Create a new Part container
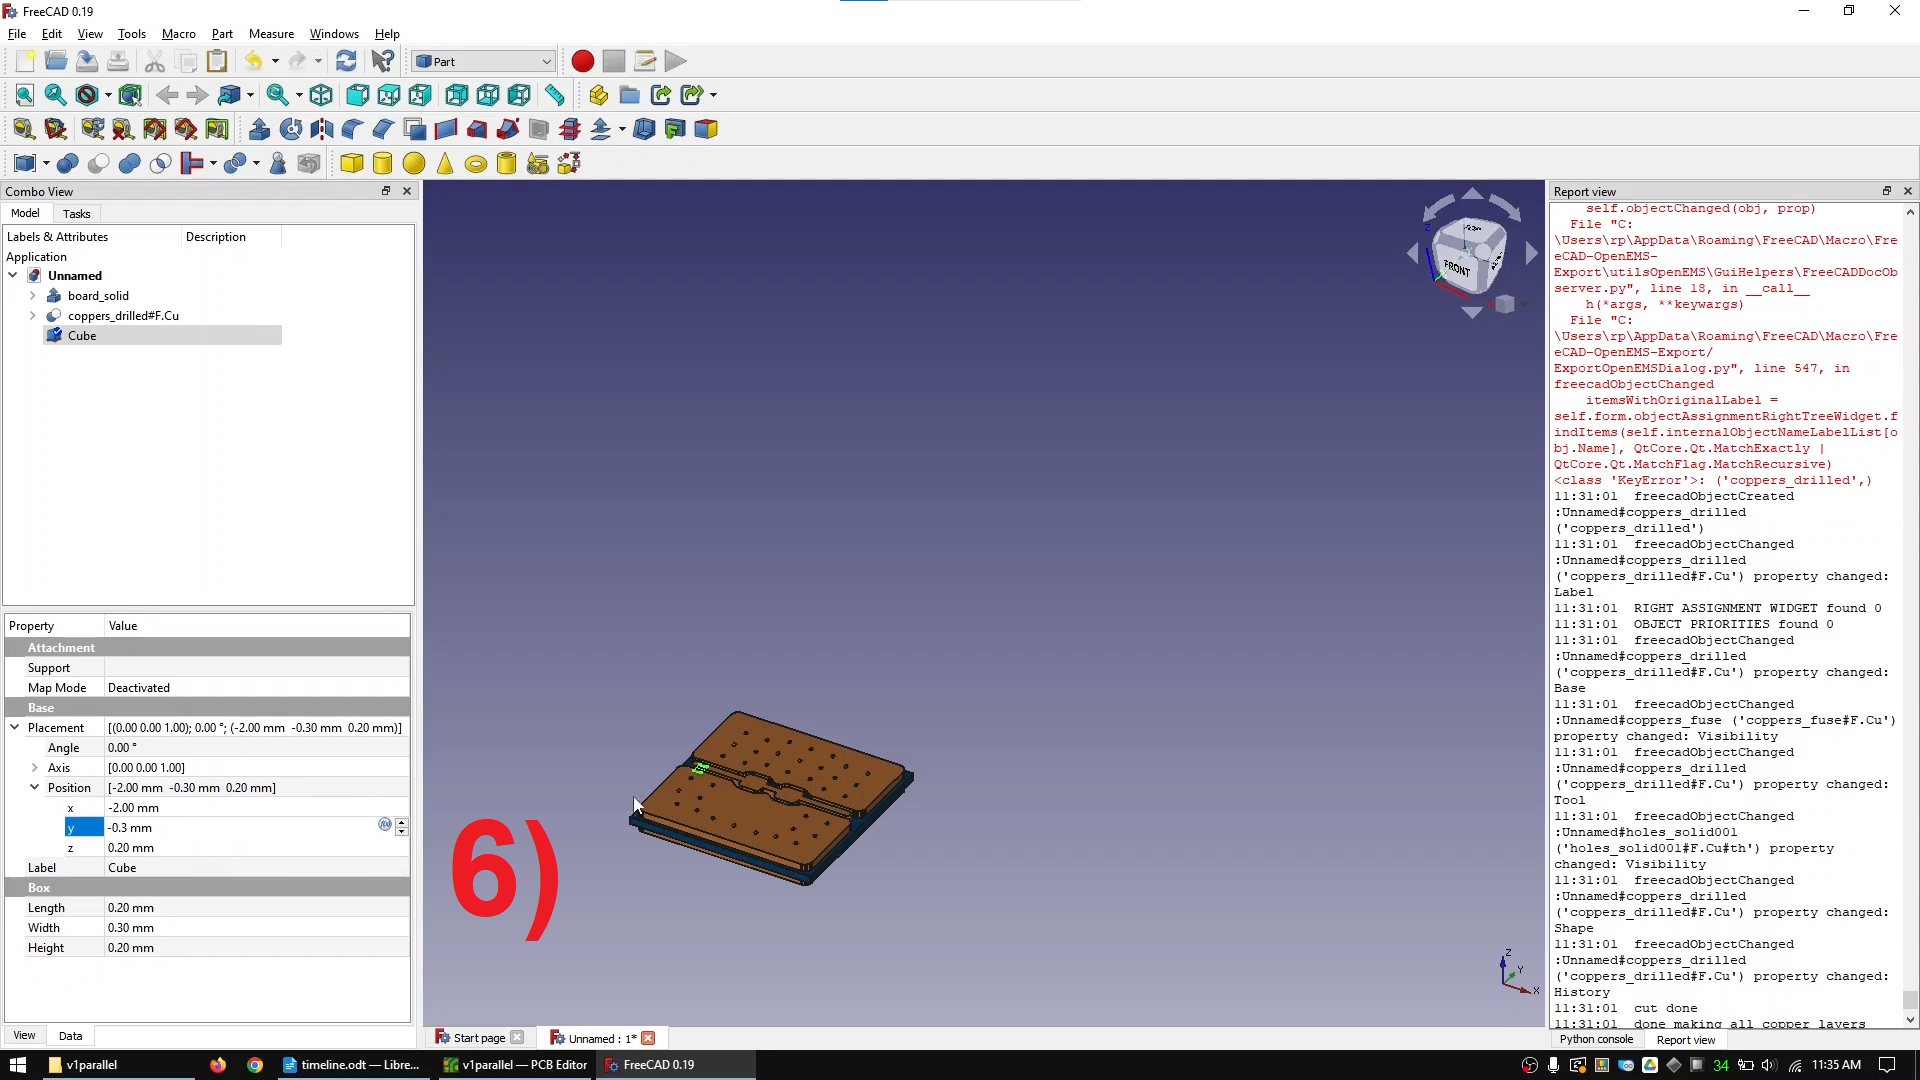 [598, 95]
